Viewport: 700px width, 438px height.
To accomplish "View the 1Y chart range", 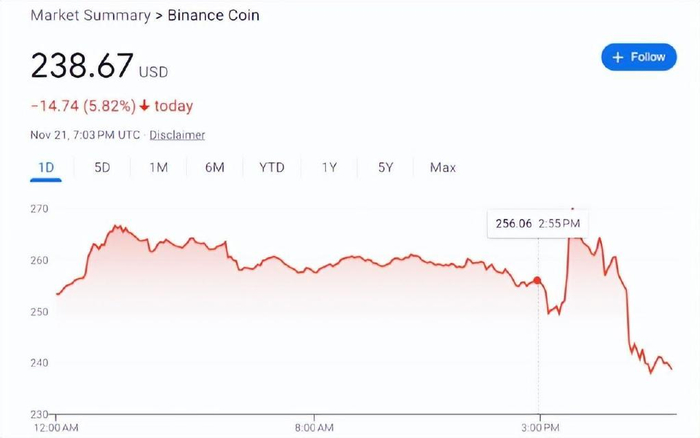I will [x=329, y=168].
